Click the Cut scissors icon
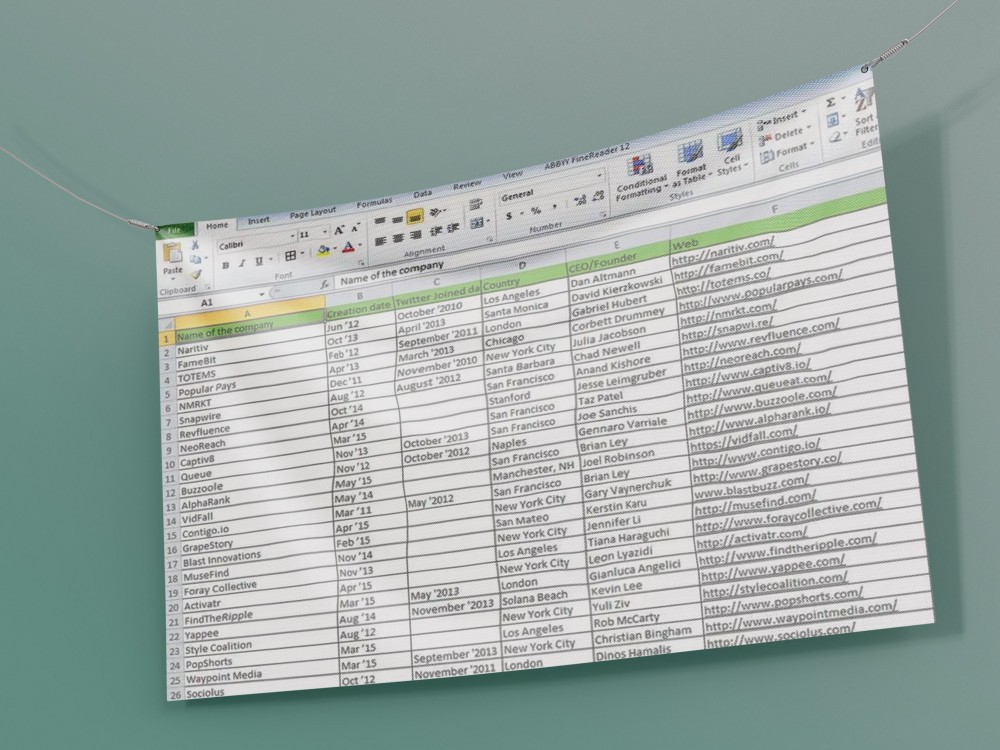1000x750 pixels. 195,244
